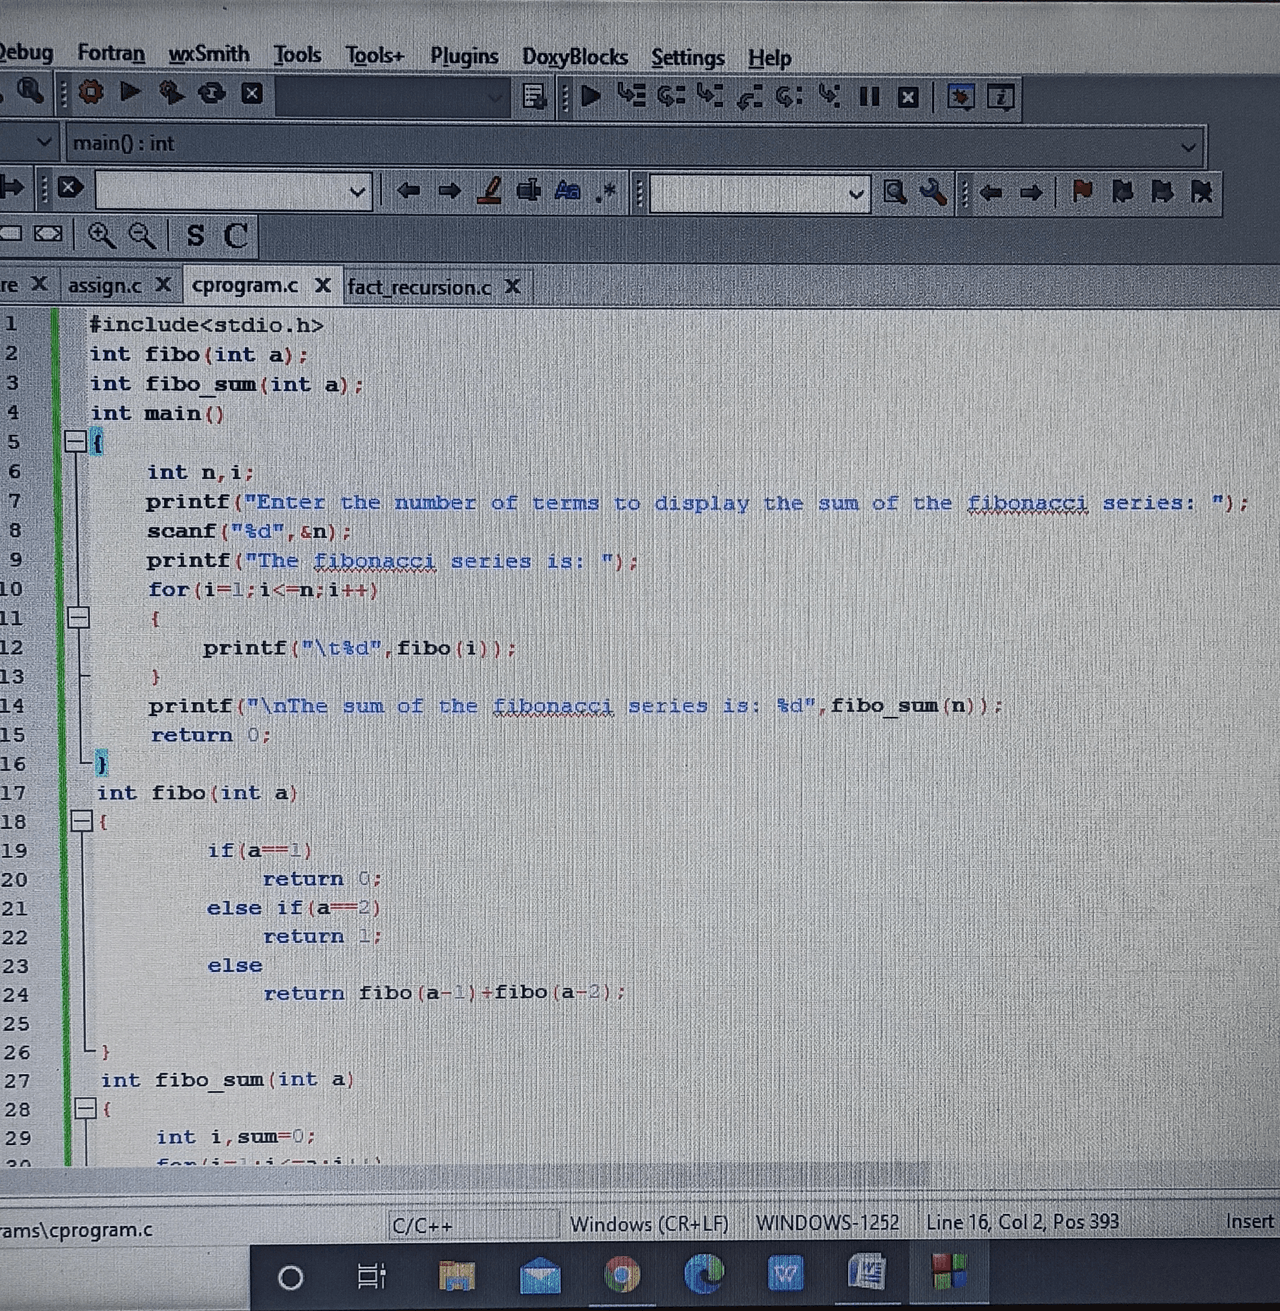The image size is (1280, 1311).
Task: Open Google Chrome from the taskbar
Action: (622, 1276)
